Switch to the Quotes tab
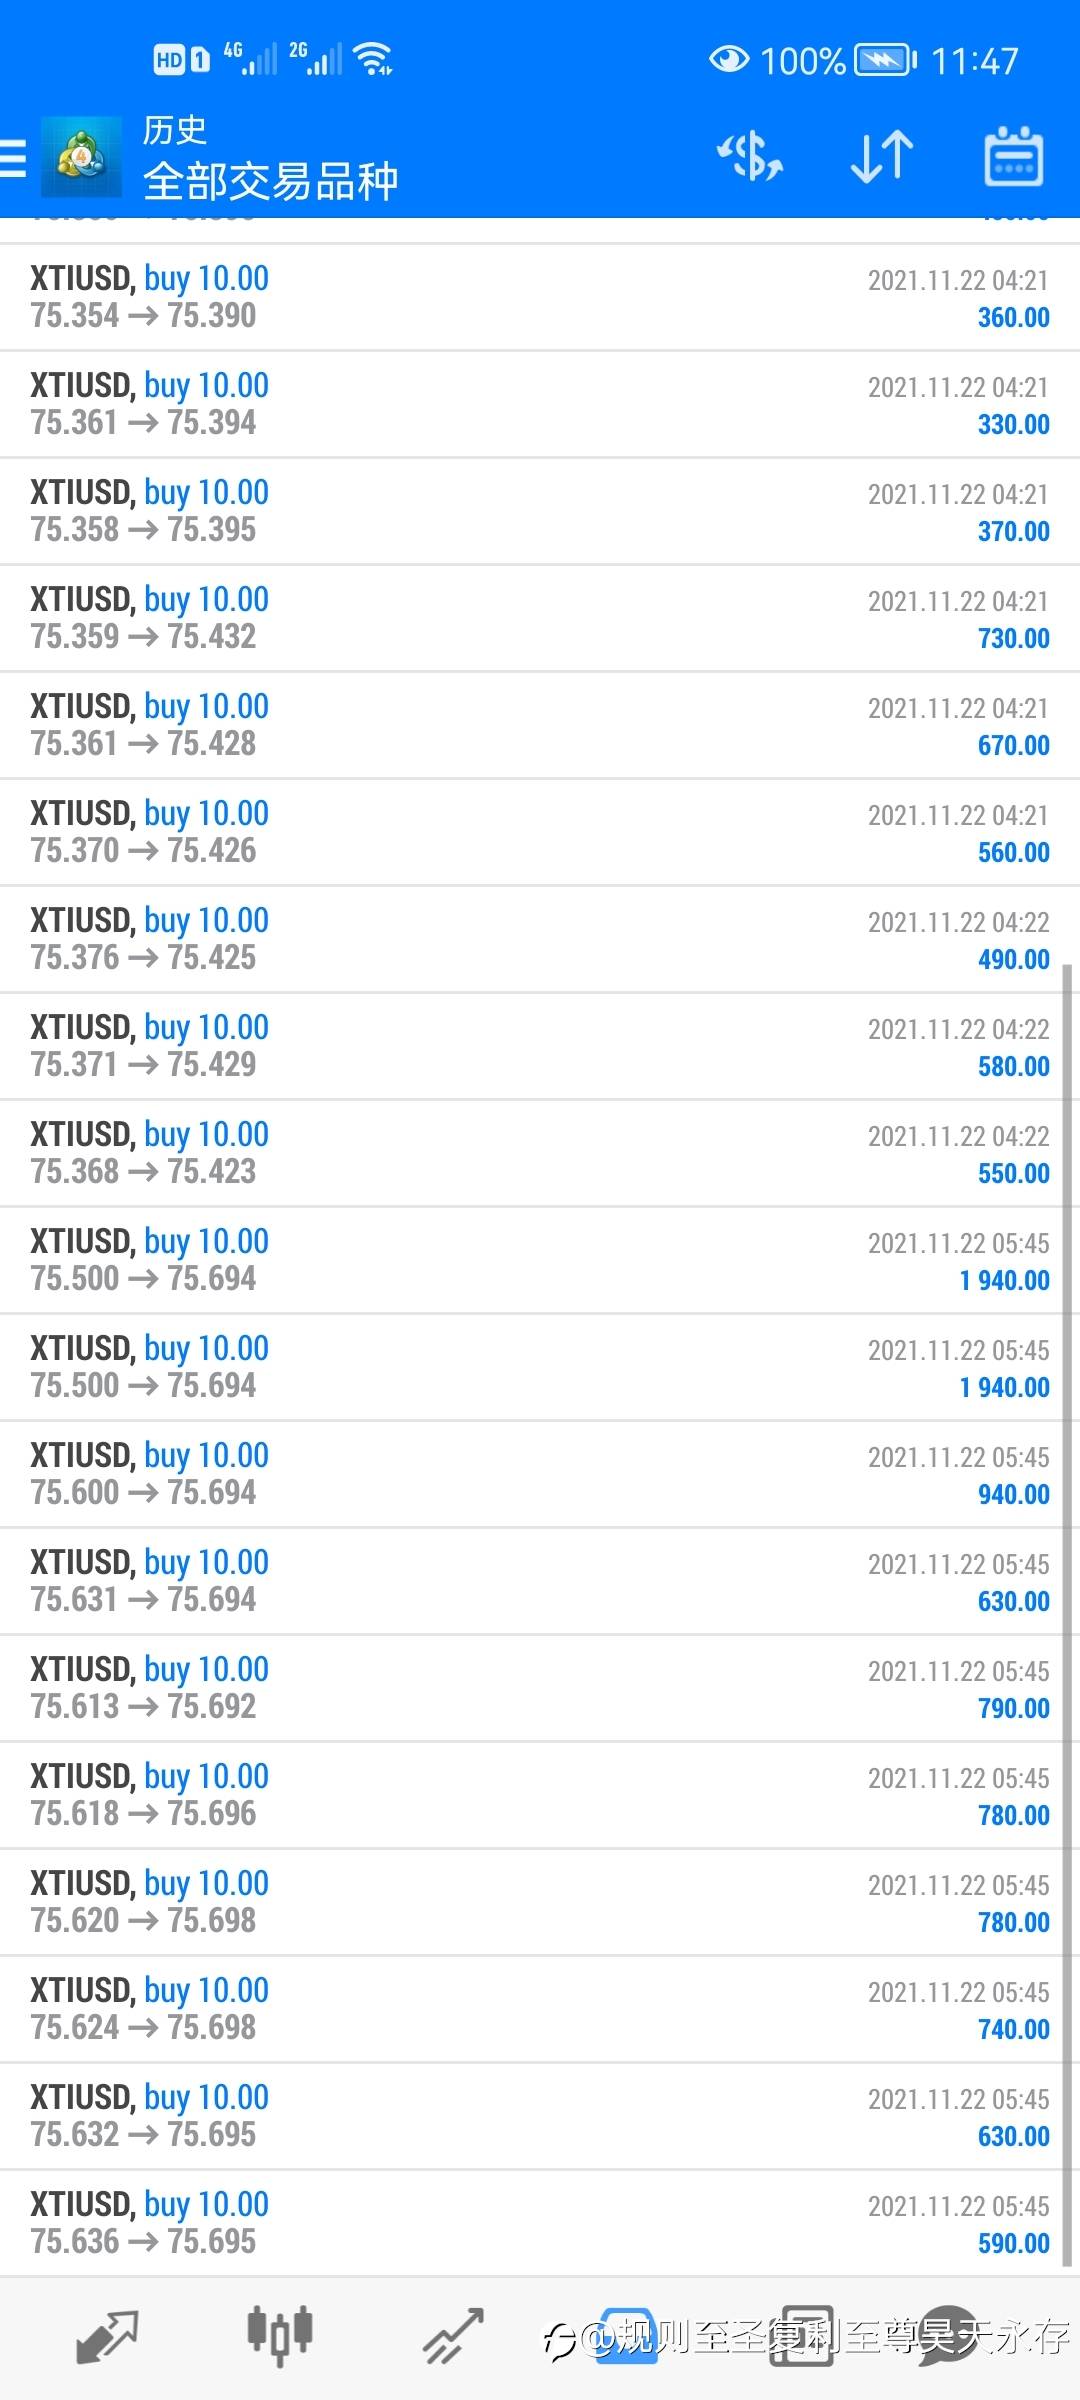1080x2400 pixels. 107,2337
